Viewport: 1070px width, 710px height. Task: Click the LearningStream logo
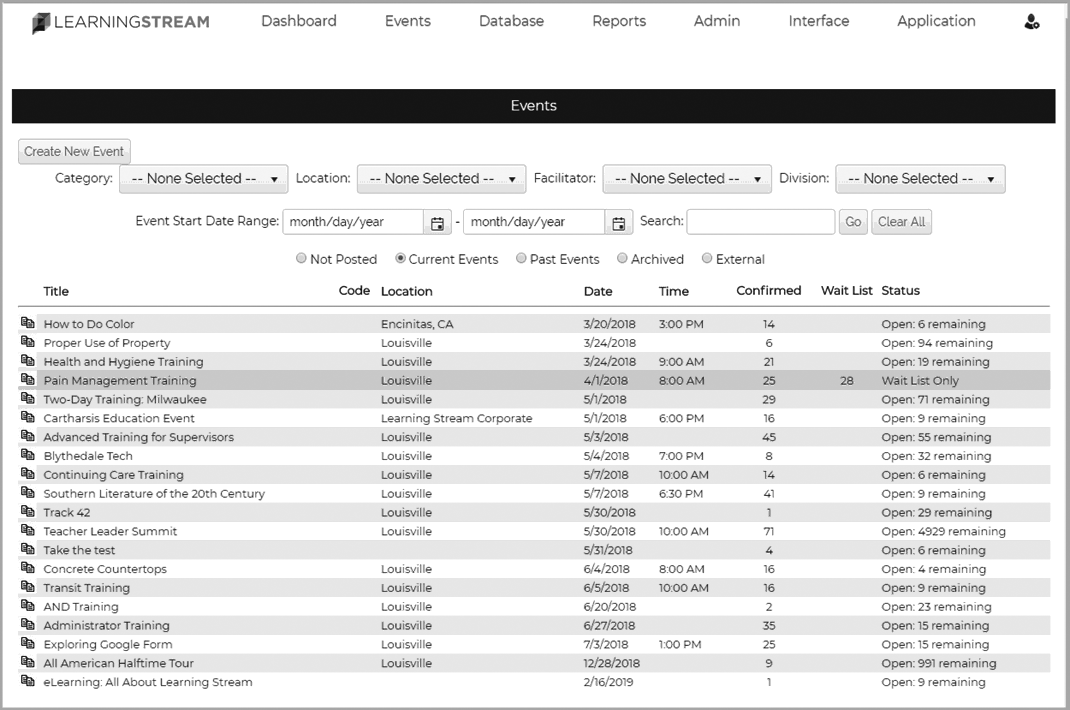tap(121, 23)
